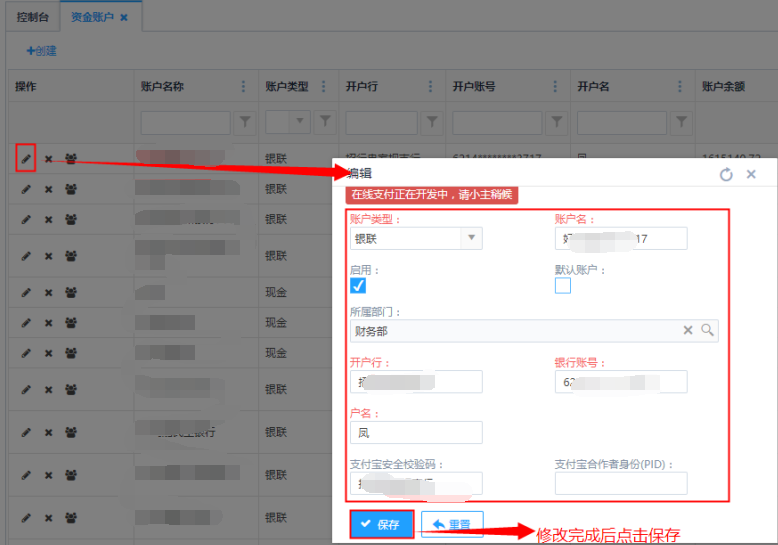The height and width of the screenshot is (545, 778).
Task: Open column menu for 账户名称 header
Action: tap(244, 87)
